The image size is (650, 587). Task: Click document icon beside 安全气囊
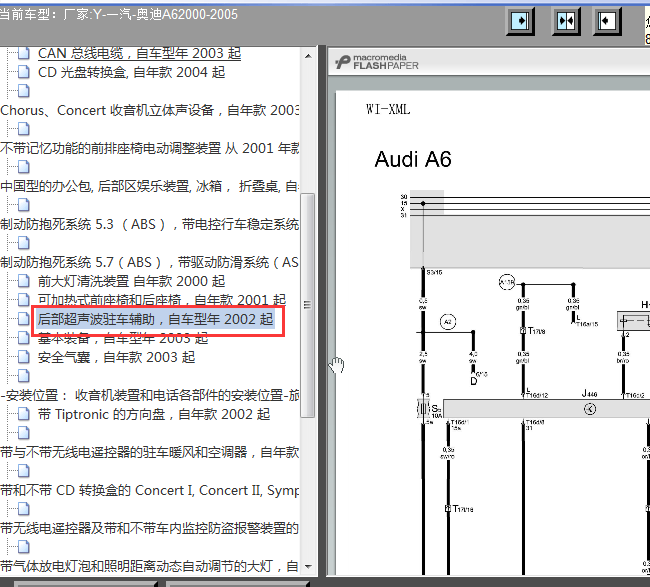[24, 357]
